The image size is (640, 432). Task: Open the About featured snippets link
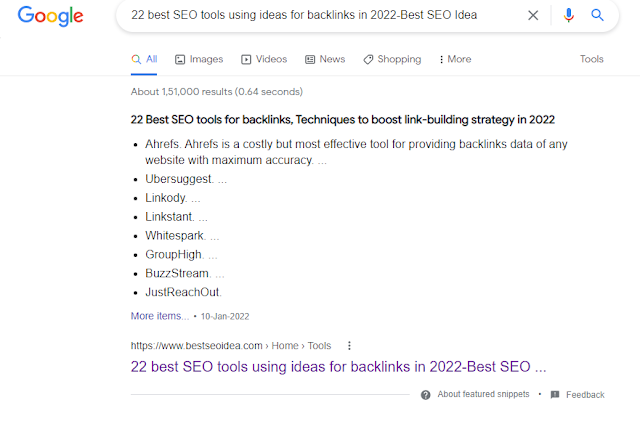click(483, 394)
